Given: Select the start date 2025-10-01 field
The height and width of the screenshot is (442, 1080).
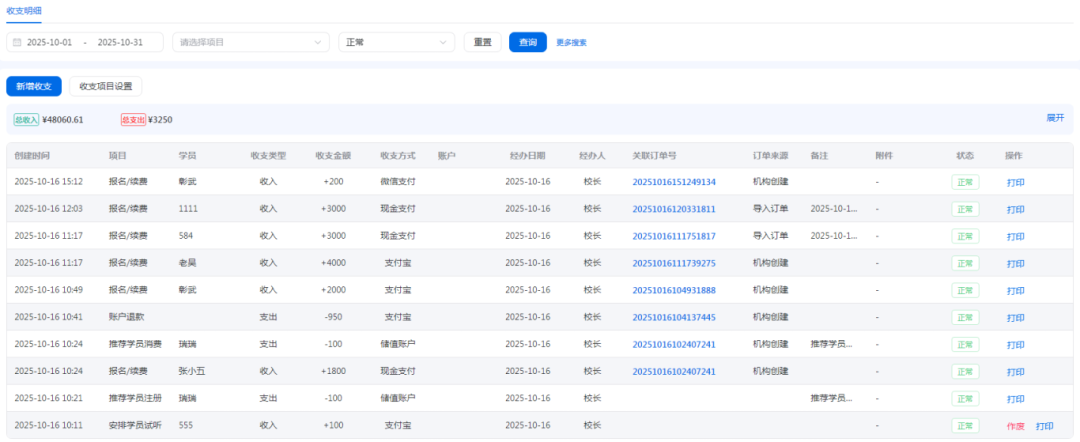Looking at the screenshot, I should (50, 42).
